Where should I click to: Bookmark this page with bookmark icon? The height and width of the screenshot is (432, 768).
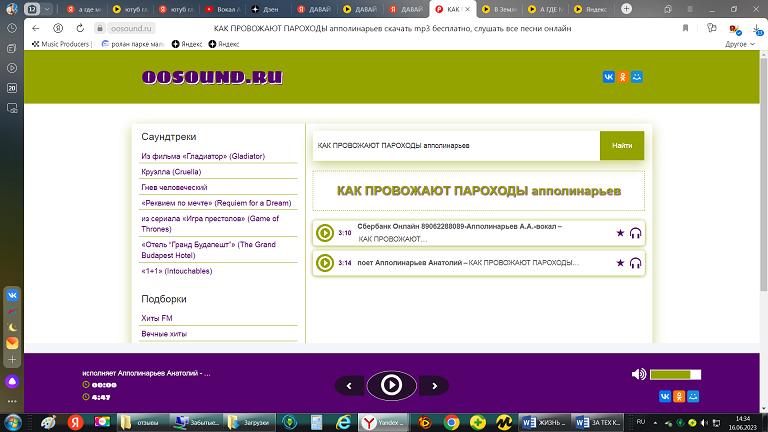685,28
